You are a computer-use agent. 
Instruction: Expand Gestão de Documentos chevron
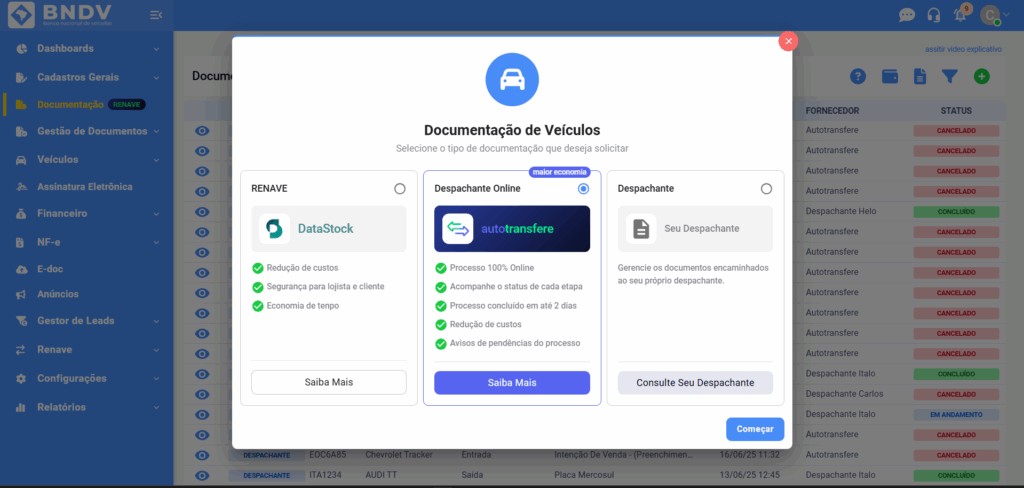tap(157, 131)
